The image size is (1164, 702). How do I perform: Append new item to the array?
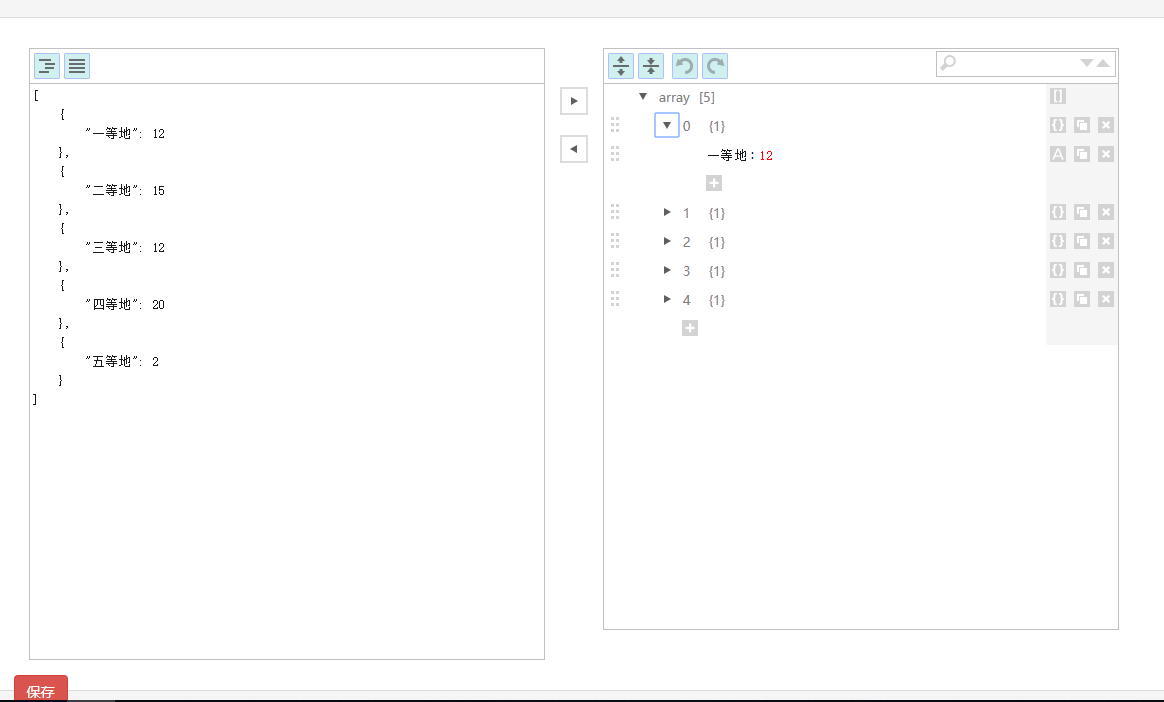(690, 328)
